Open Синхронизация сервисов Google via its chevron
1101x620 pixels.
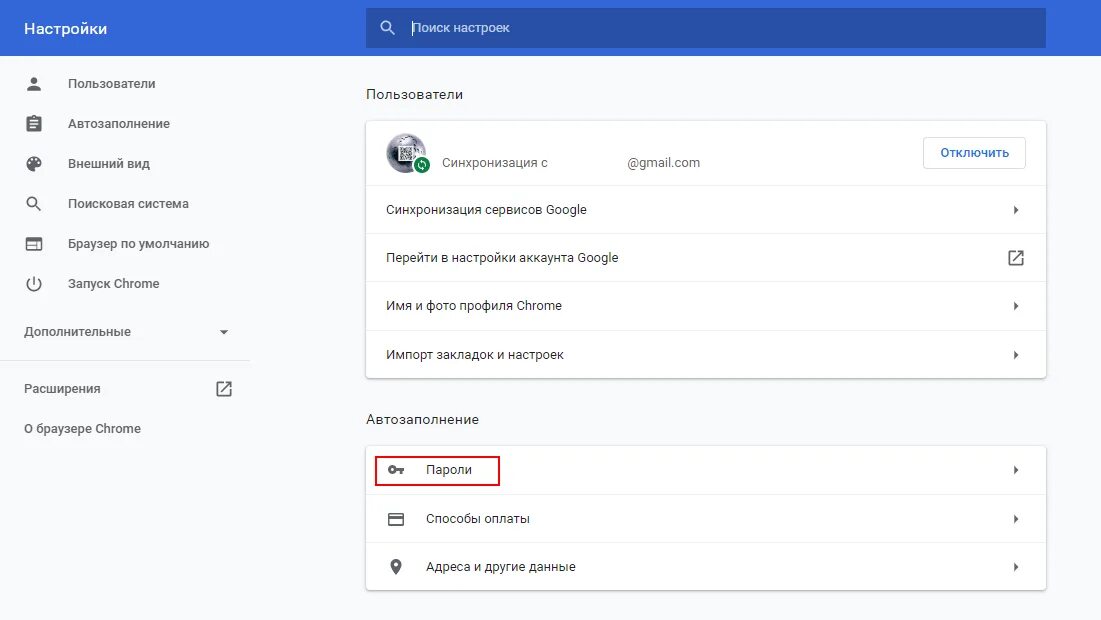1016,209
